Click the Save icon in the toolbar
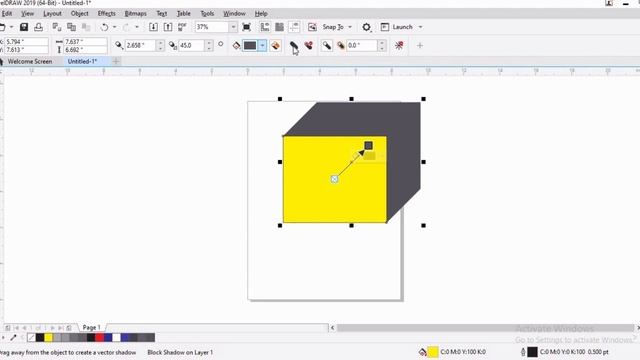640x360 pixels. pos(24,27)
